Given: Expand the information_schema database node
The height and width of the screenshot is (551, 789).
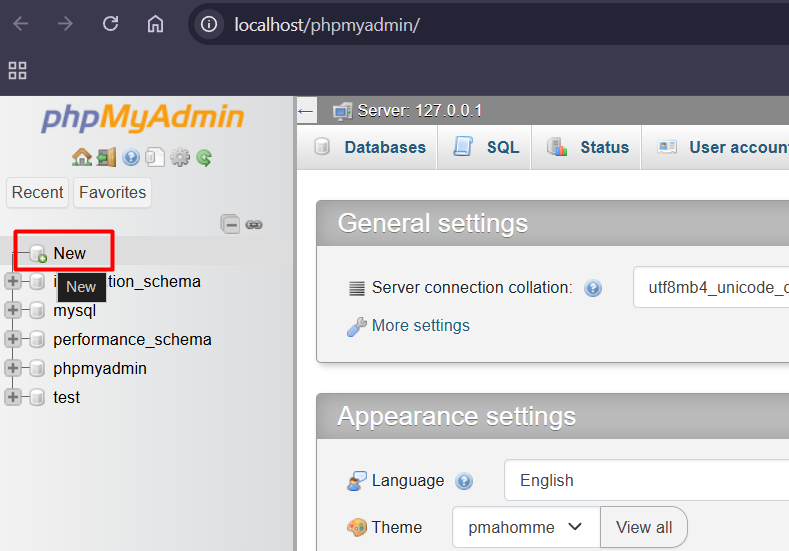Looking at the screenshot, I should (13, 281).
